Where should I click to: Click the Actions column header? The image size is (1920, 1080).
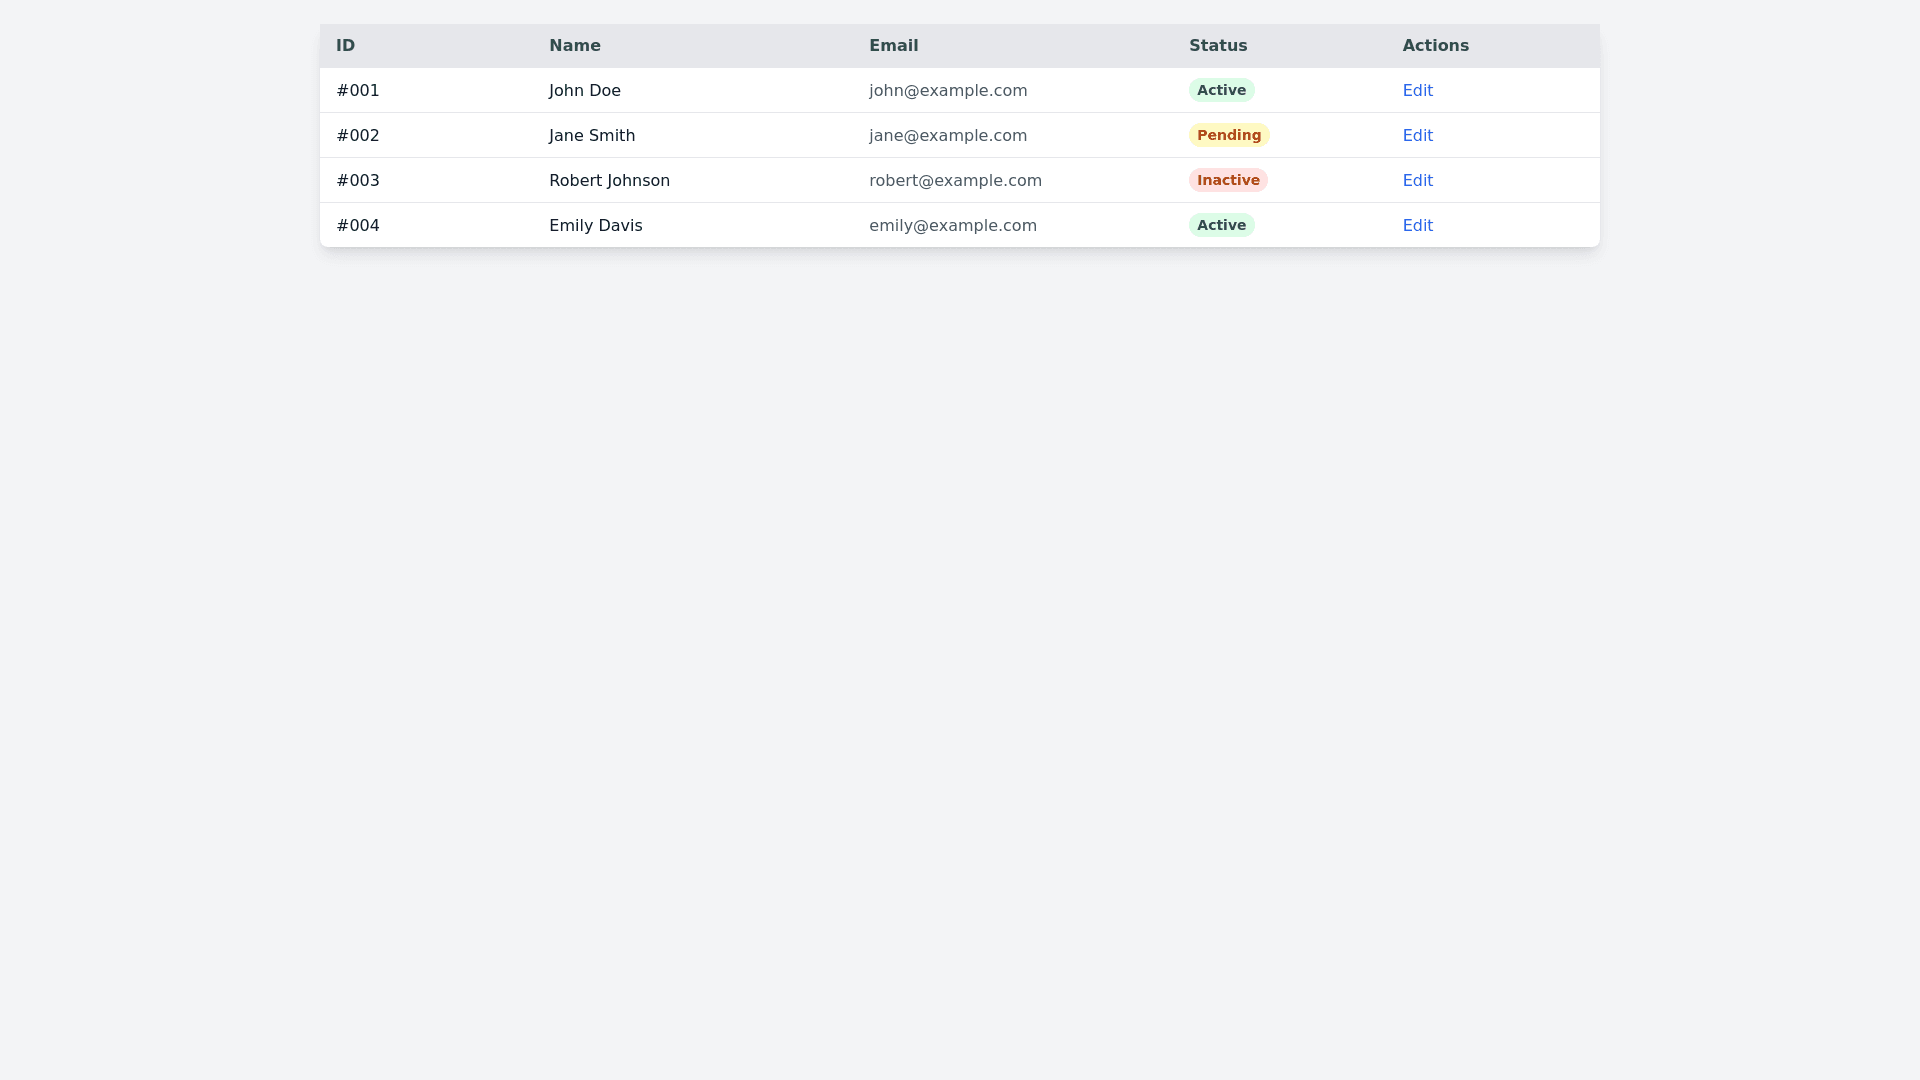coord(1435,46)
